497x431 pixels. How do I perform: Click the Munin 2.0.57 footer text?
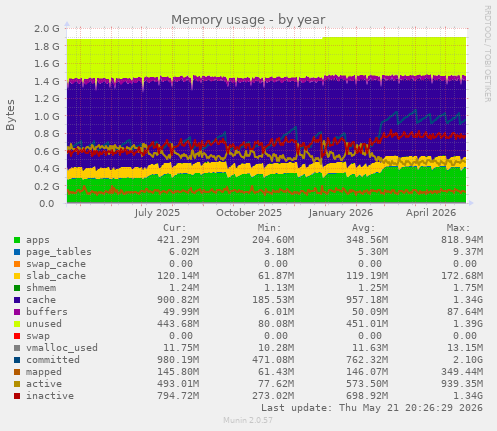point(248,420)
